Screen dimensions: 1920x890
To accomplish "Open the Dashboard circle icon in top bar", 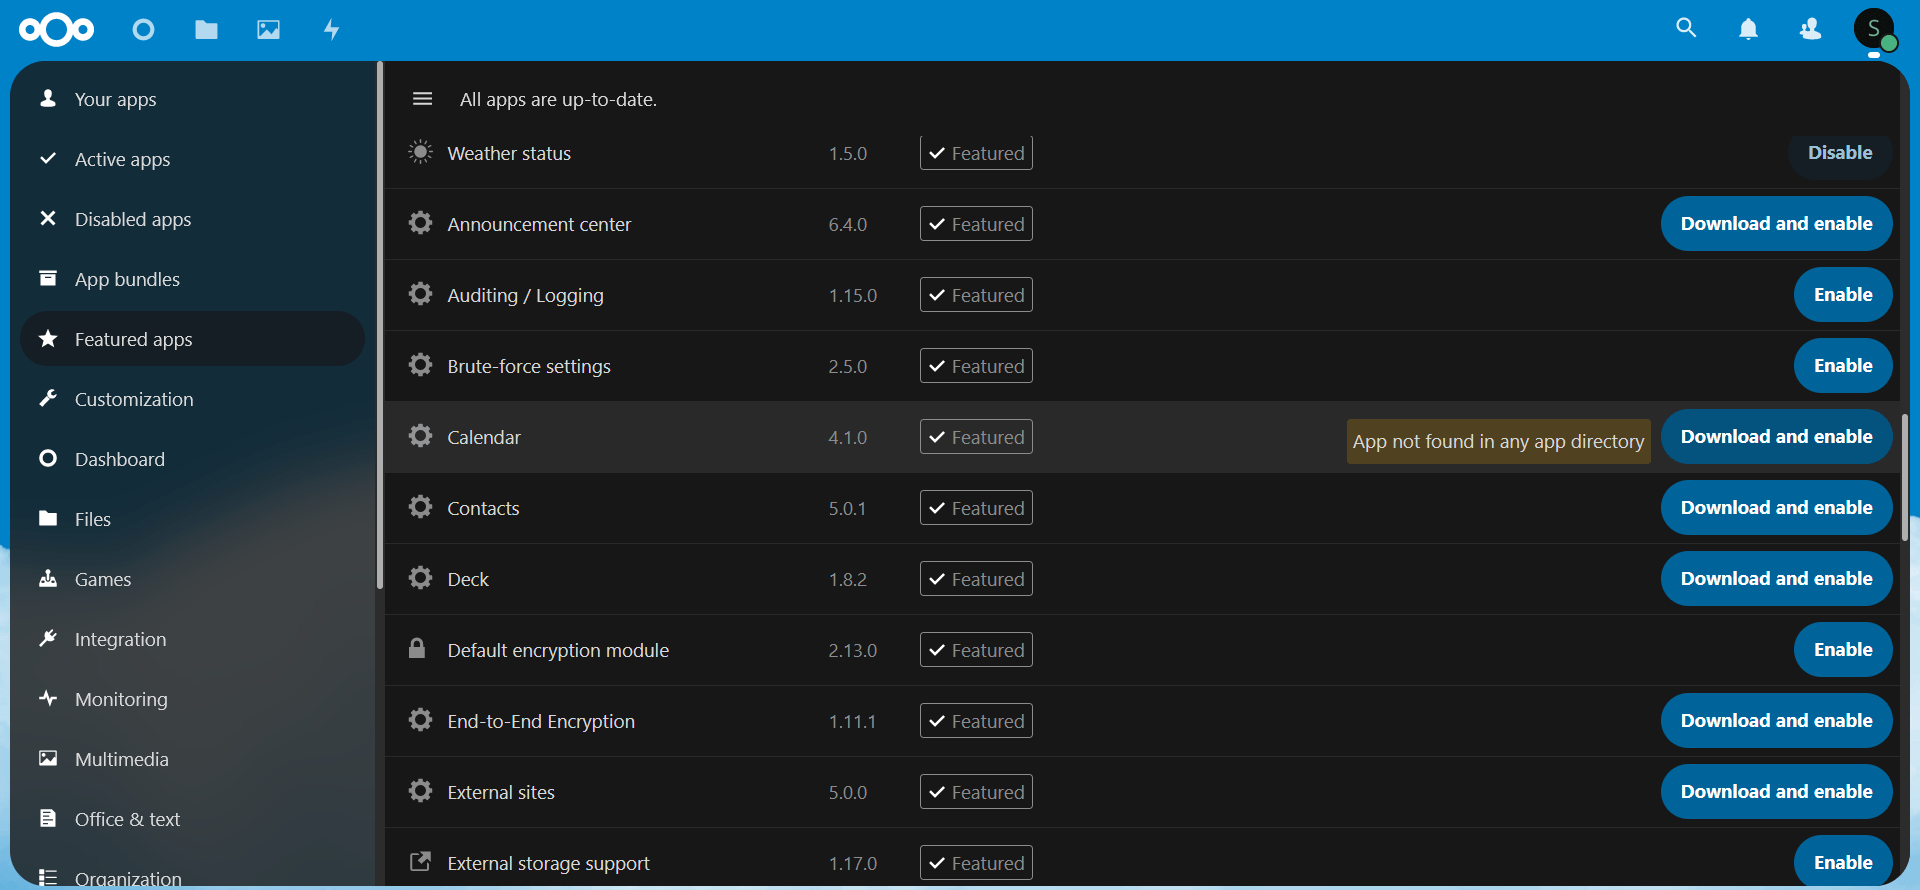I will [144, 30].
